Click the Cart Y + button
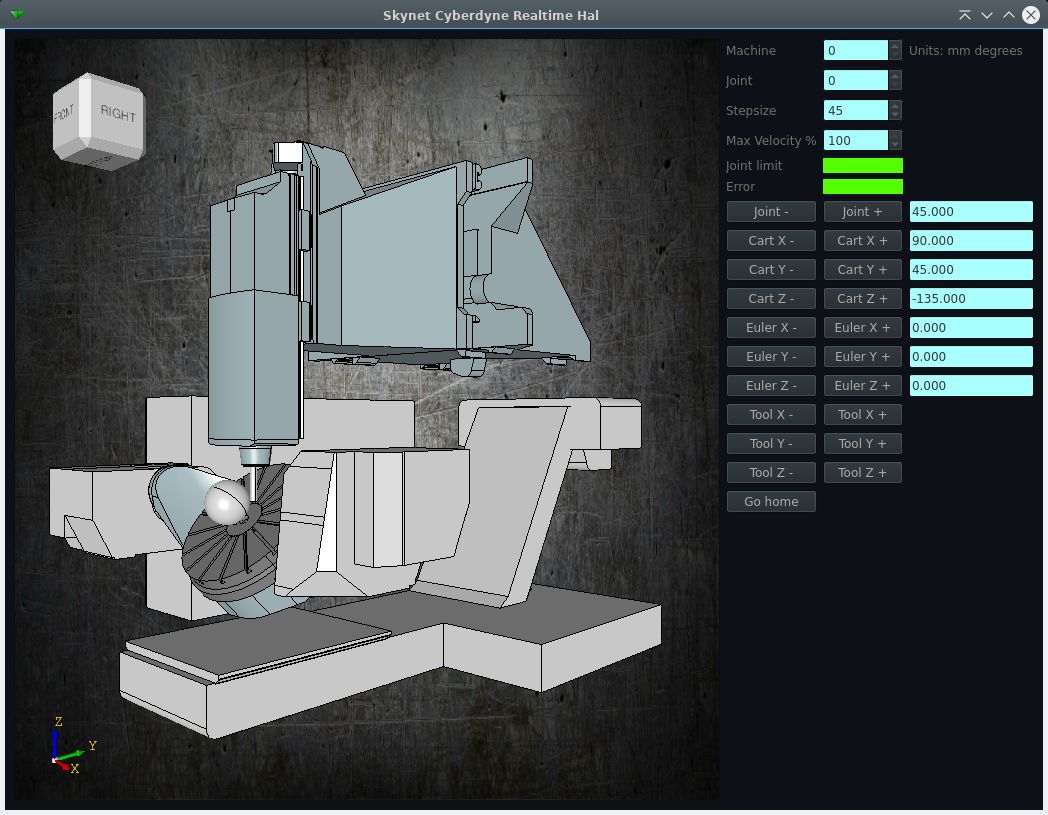Viewport: 1048px width, 815px height. click(x=862, y=269)
